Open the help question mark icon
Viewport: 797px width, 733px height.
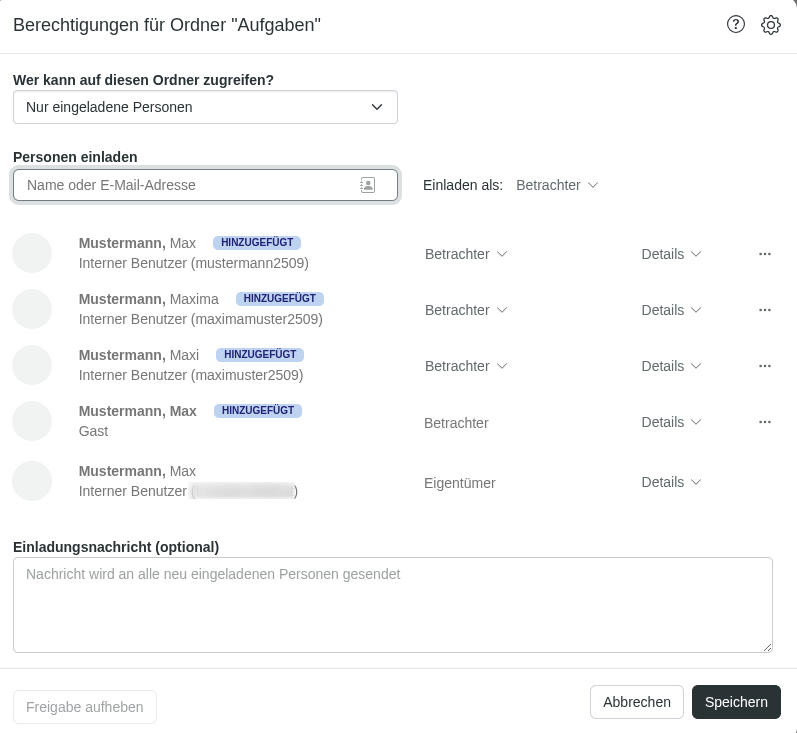[736, 25]
